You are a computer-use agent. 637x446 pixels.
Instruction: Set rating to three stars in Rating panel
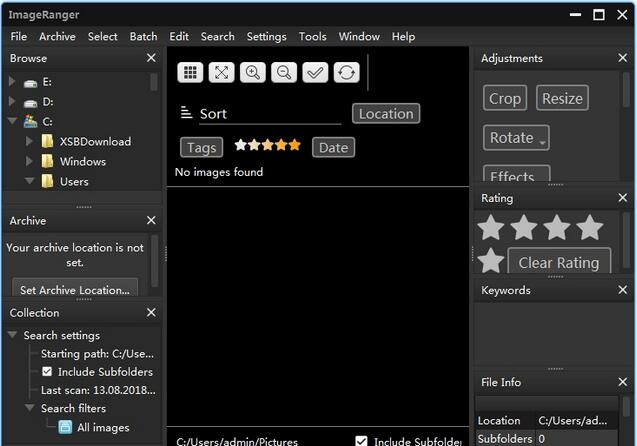tap(557, 227)
